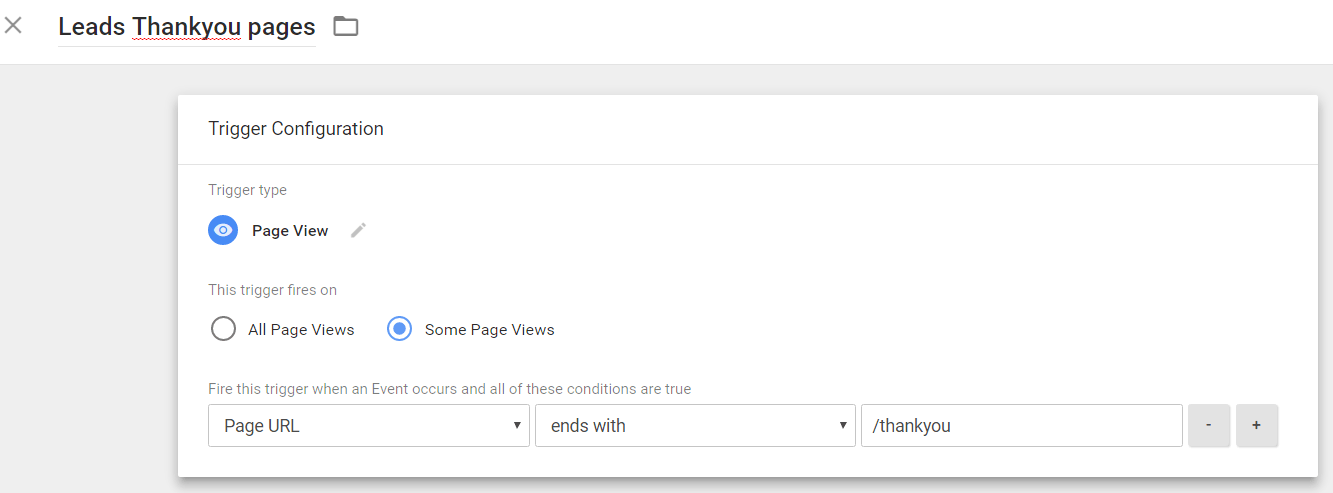
Task: Select the Some Page Views radio circle
Action: (399, 329)
